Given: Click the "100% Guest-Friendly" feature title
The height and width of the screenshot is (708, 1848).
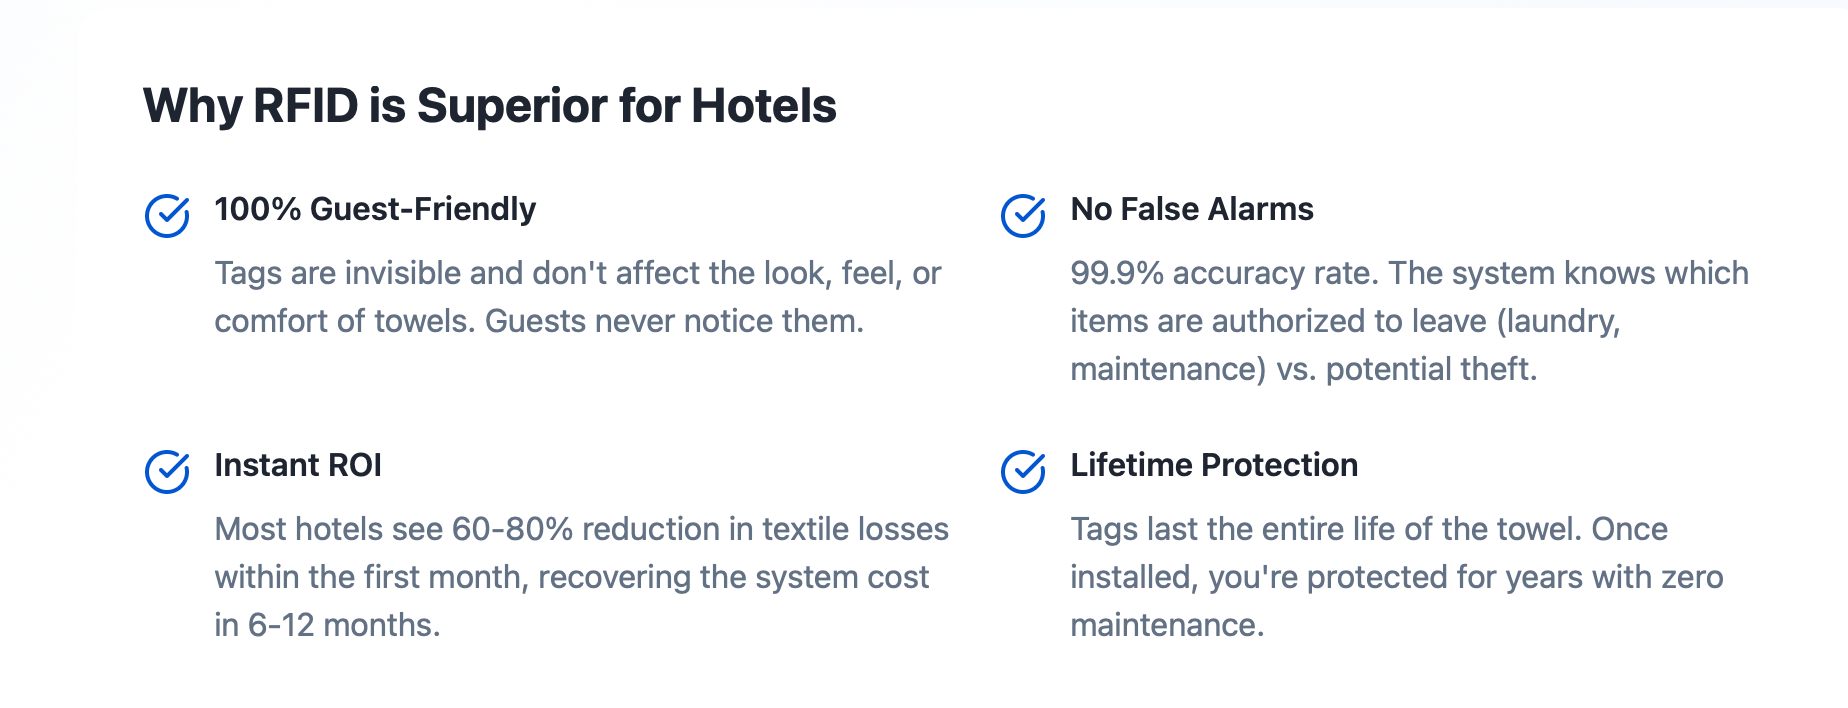Looking at the screenshot, I should pos(375,209).
